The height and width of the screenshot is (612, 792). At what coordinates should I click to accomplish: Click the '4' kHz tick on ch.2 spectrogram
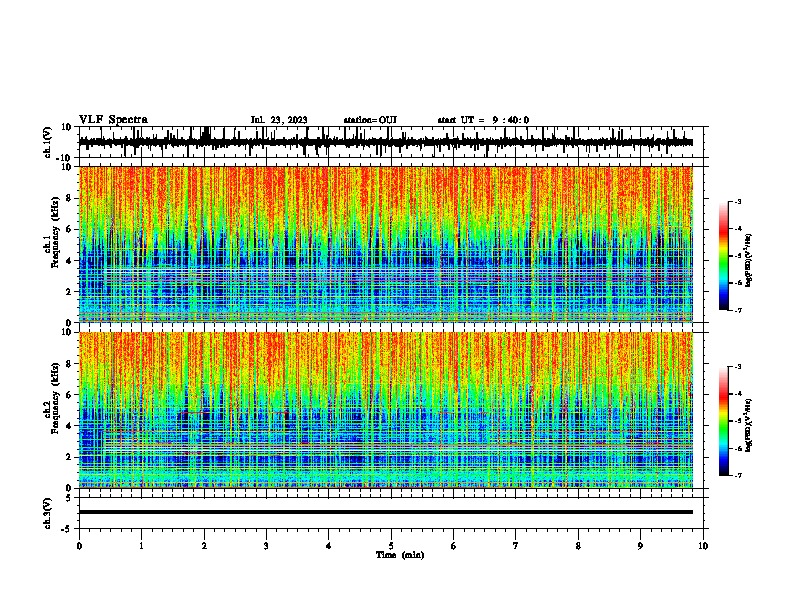69,426
